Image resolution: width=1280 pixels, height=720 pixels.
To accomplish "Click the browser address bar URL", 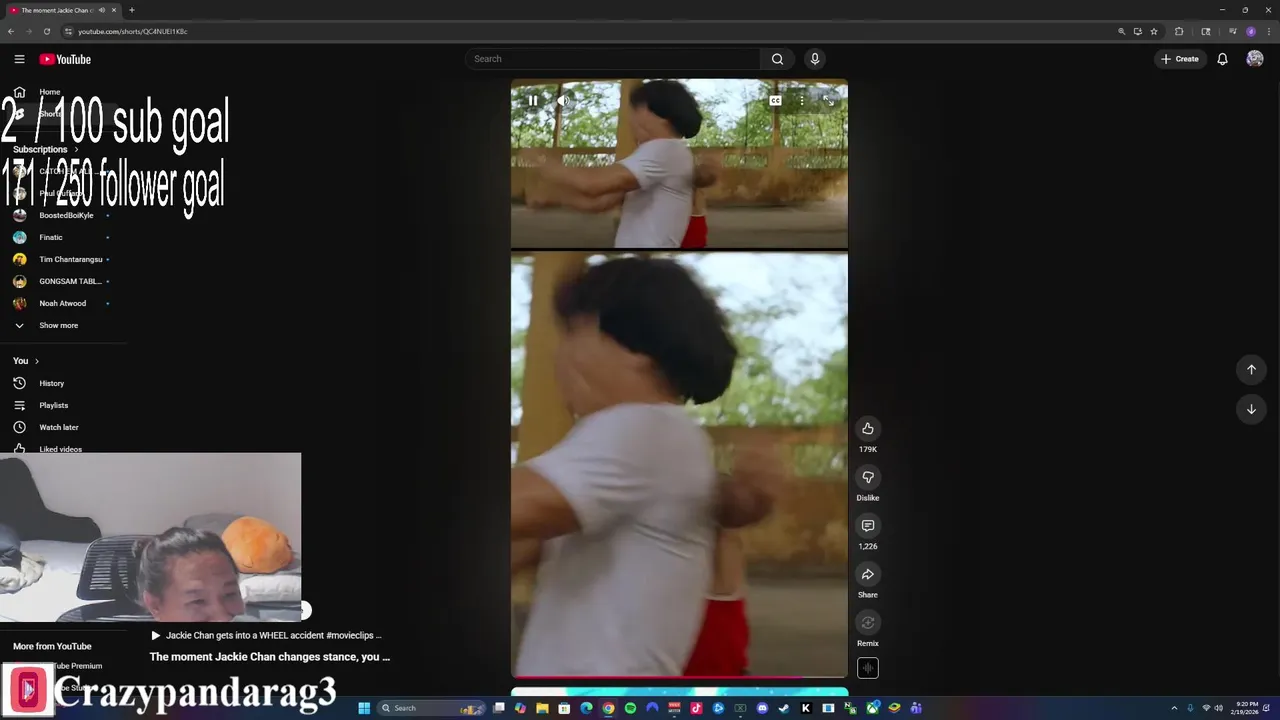I will pyautogui.click(x=133, y=31).
